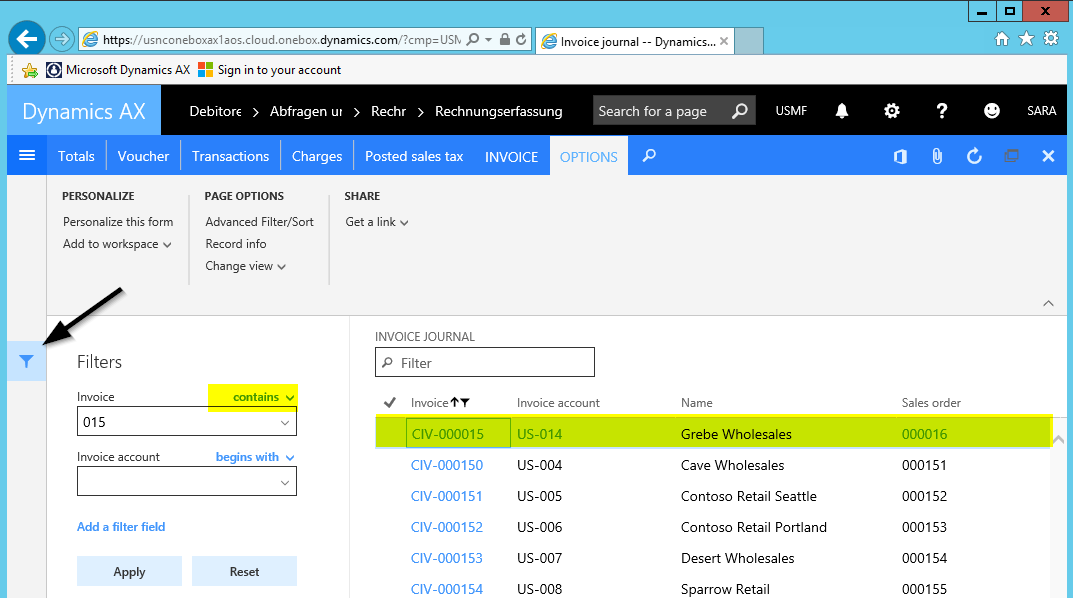Open the Change view dropdown
Image resolution: width=1073 pixels, height=598 pixels.
[x=245, y=266]
